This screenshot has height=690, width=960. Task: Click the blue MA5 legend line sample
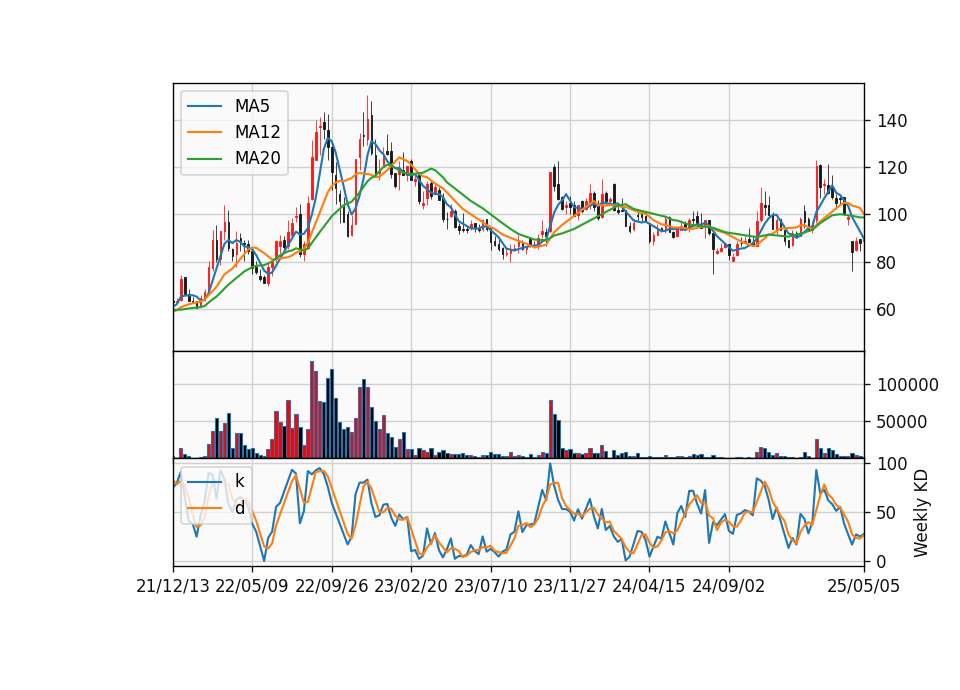click(204, 107)
